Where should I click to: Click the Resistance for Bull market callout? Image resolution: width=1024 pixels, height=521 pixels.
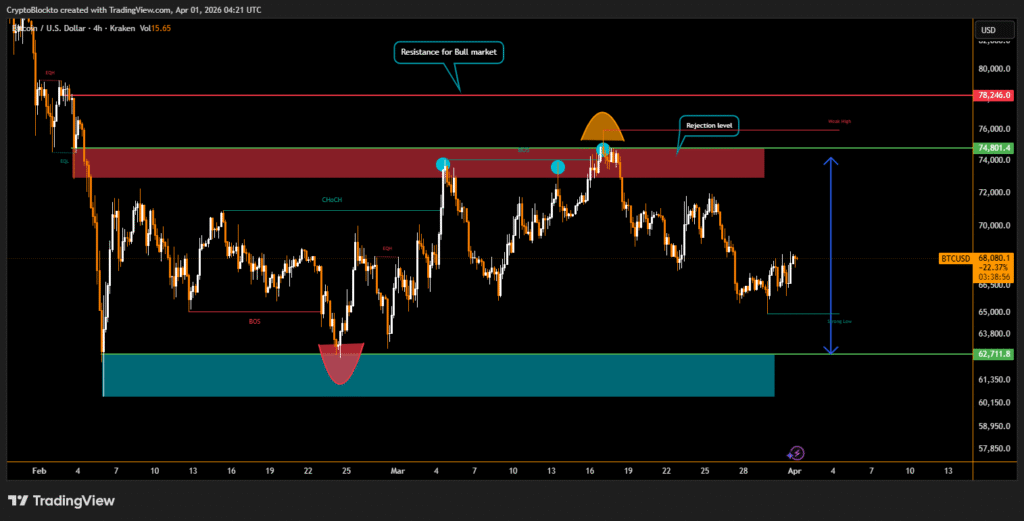(x=449, y=51)
